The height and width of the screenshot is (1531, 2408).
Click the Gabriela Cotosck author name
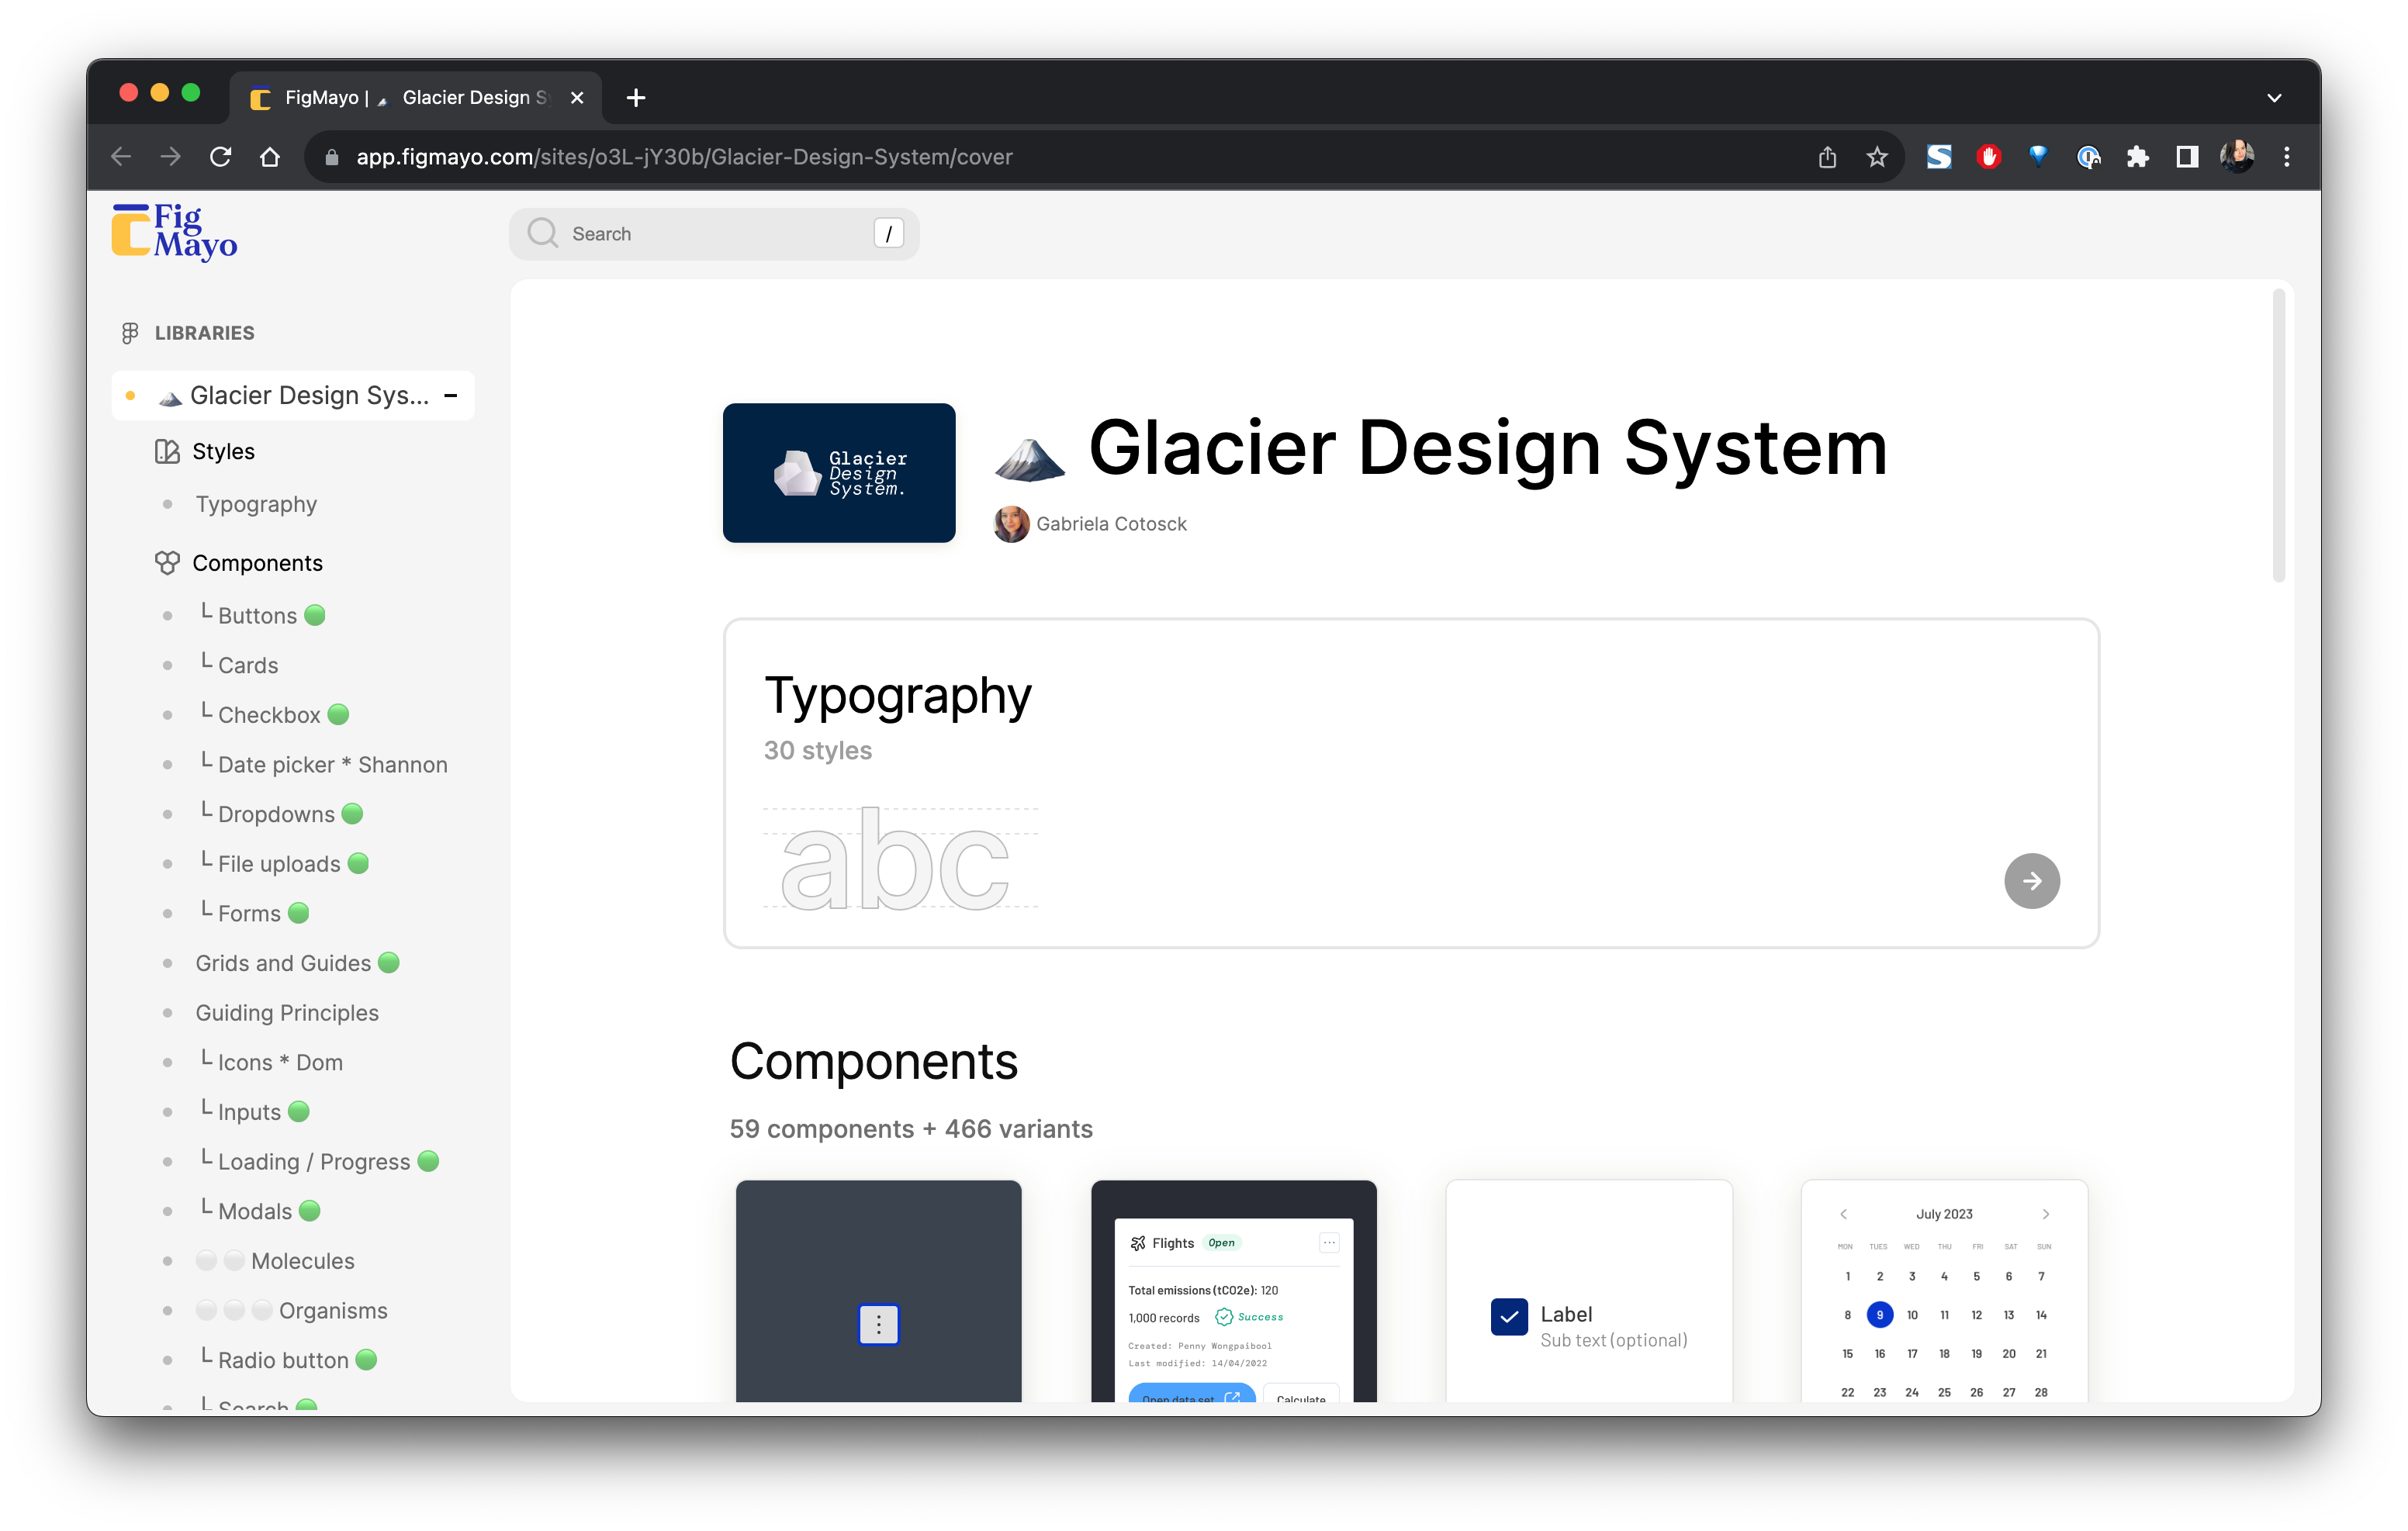click(1111, 524)
